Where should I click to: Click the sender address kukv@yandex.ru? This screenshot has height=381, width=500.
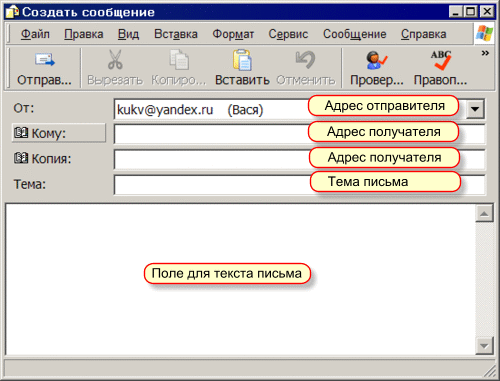[165, 109]
